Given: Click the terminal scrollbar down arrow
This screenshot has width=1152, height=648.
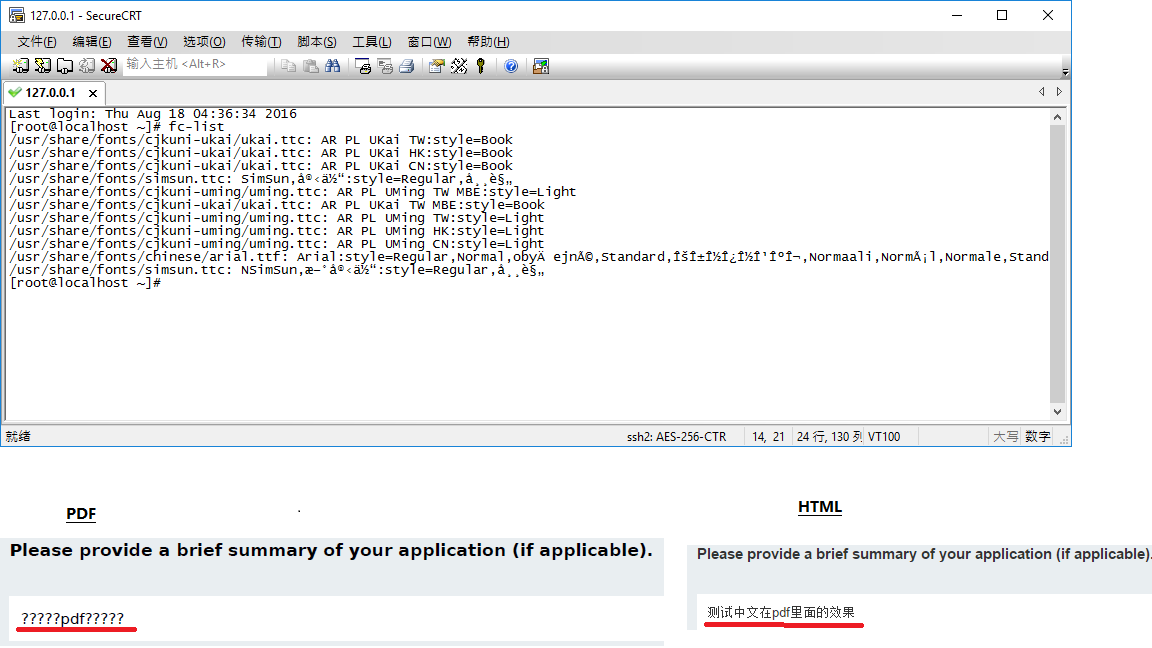Looking at the screenshot, I should tap(1059, 412).
